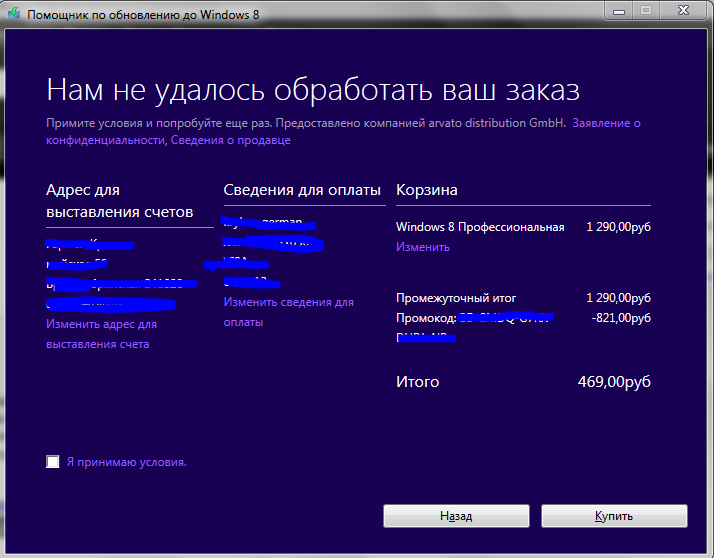Click the Windows 8 upgrade assistant title icon

[x=14, y=13]
